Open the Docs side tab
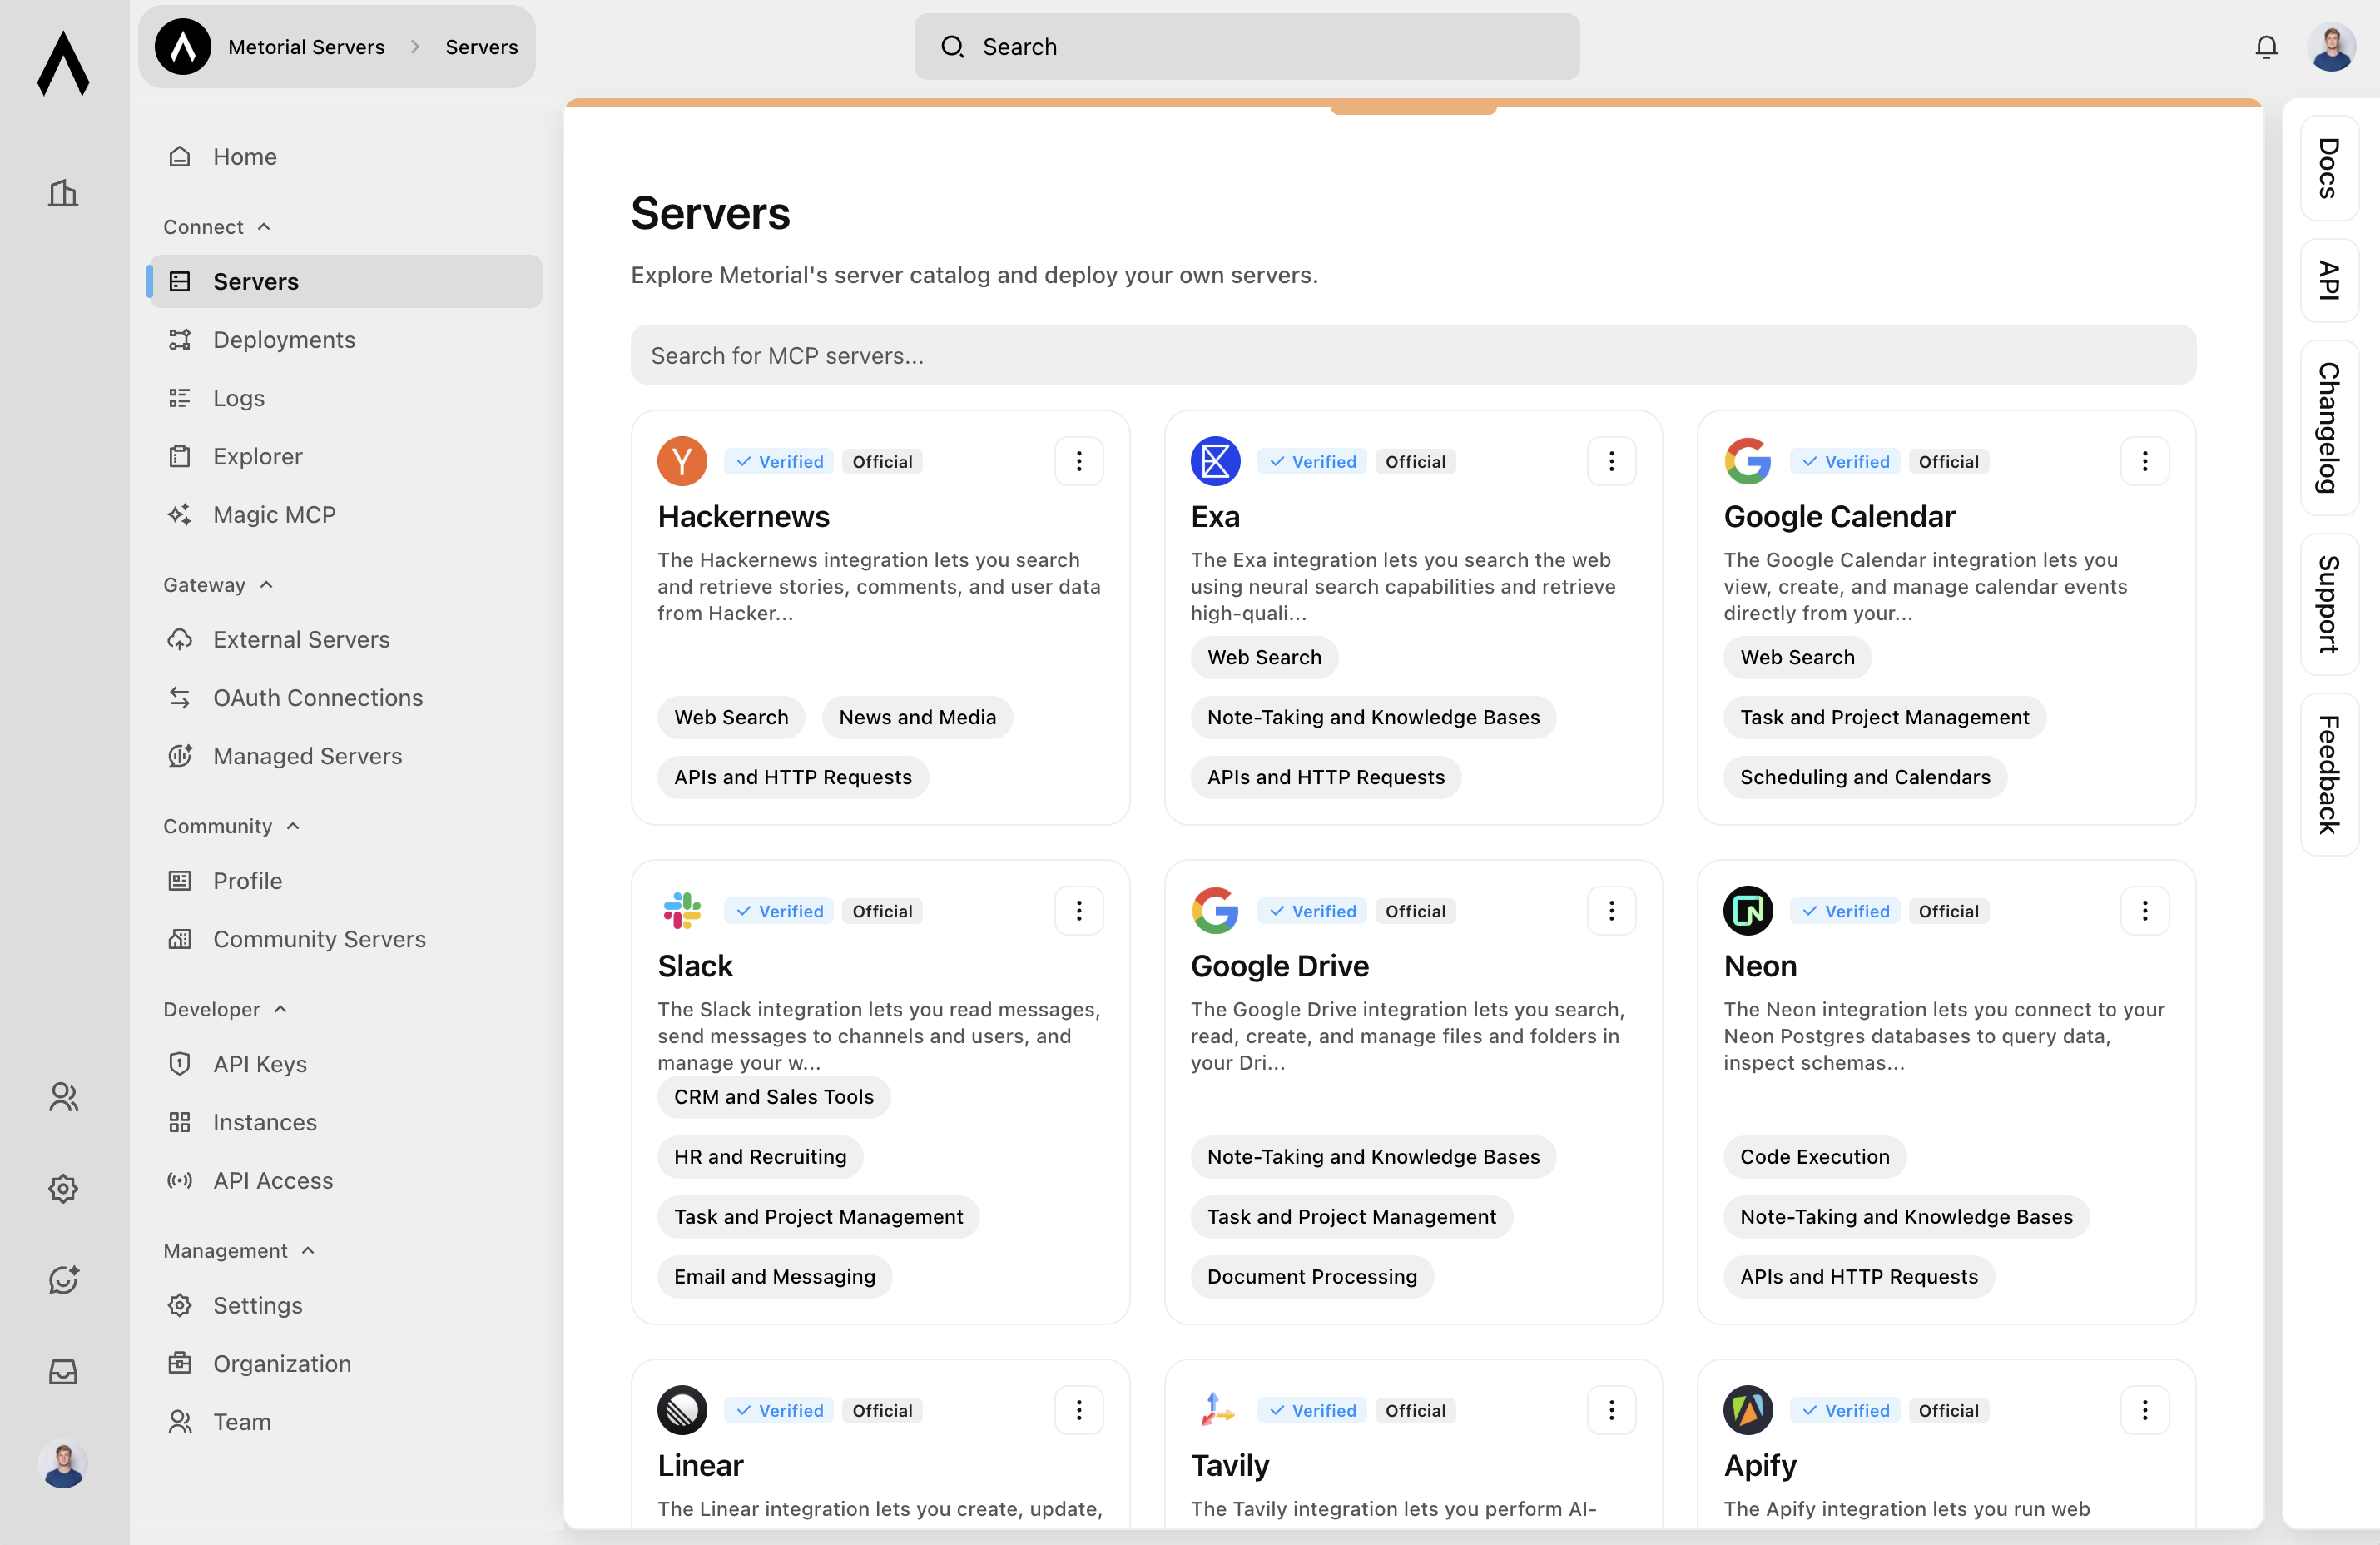Viewport: 2380px width, 1545px height. [2328, 168]
